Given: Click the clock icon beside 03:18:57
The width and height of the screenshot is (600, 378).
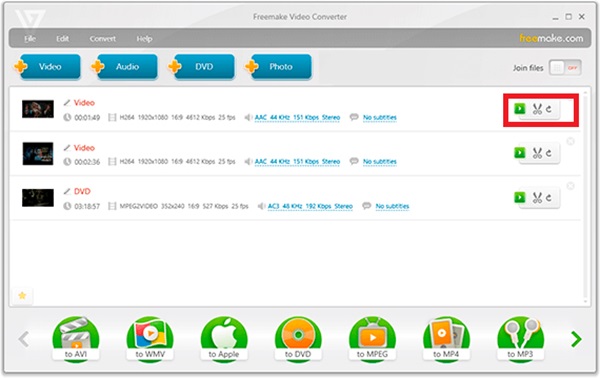Looking at the screenshot, I should 67,206.
